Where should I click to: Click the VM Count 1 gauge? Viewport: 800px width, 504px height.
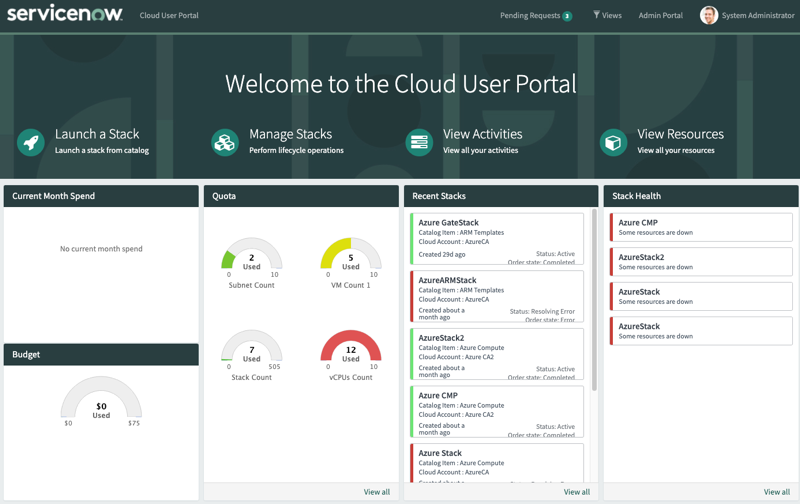pyautogui.click(x=351, y=254)
